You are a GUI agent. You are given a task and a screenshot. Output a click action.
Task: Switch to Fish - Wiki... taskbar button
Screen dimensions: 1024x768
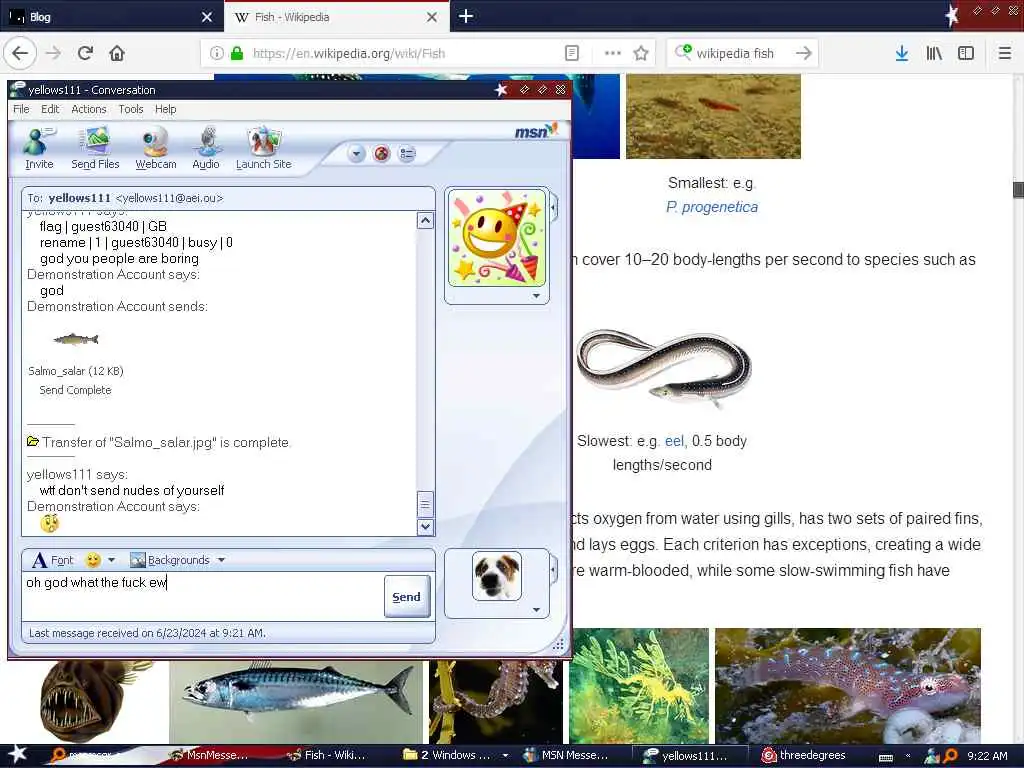(327, 755)
